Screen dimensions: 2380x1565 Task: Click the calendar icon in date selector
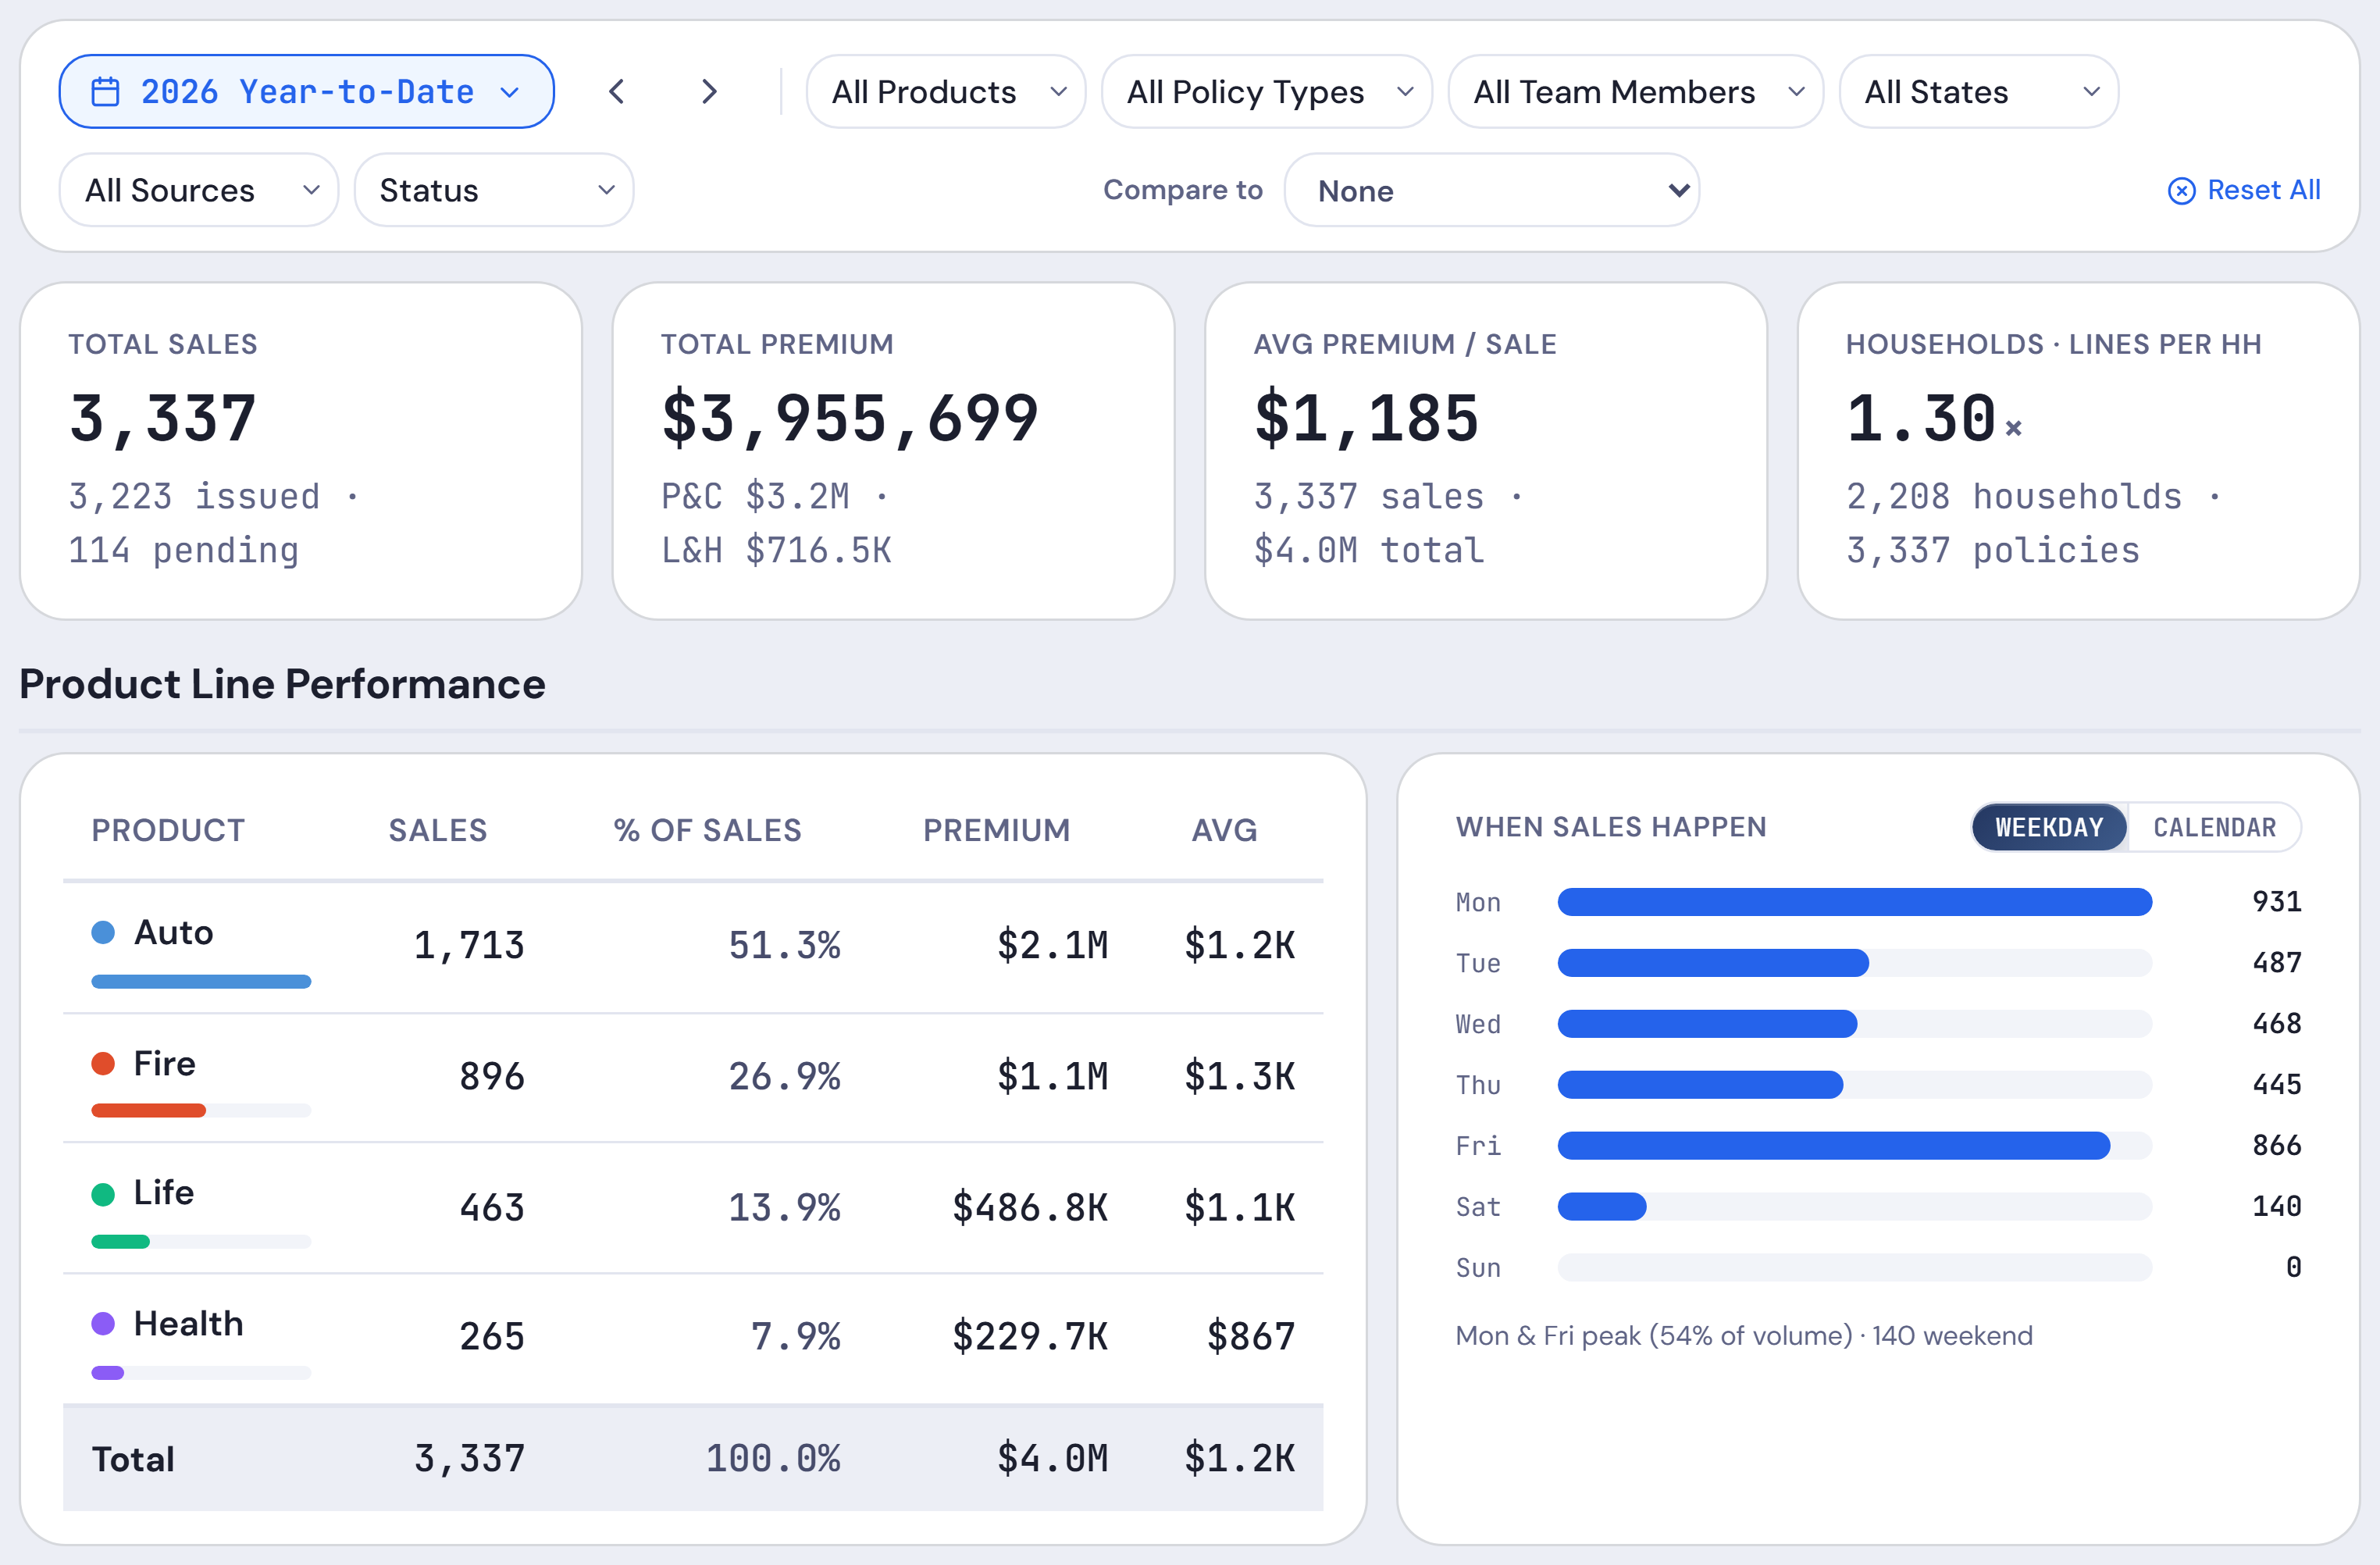point(105,92)
